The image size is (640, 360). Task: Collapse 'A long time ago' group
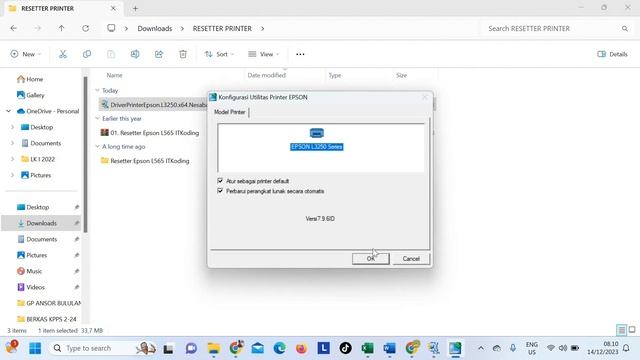tap(98, 147)
